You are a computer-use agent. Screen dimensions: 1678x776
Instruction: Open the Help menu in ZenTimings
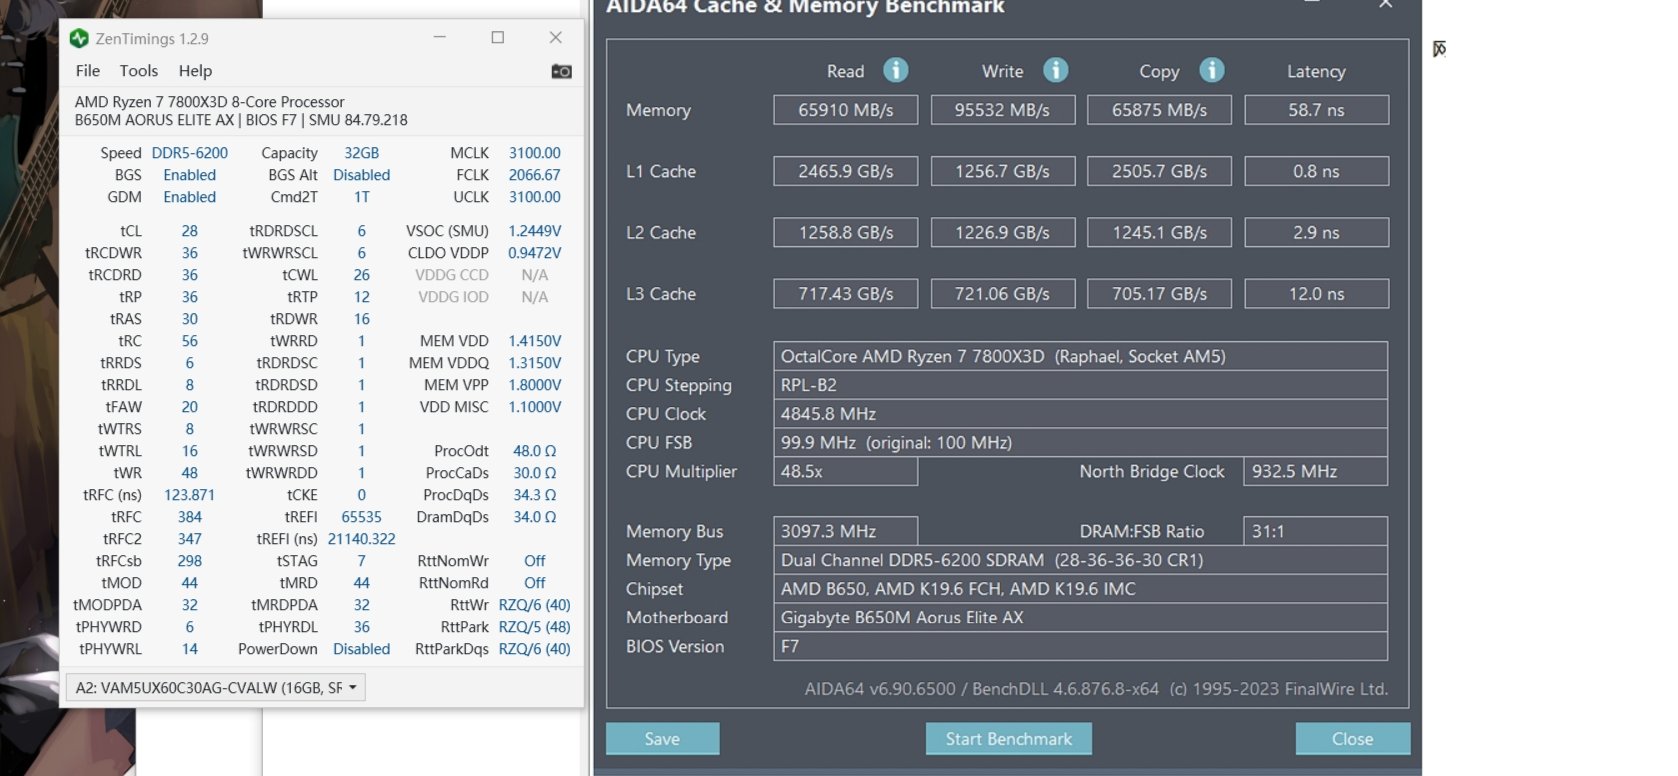click(195, 71)
